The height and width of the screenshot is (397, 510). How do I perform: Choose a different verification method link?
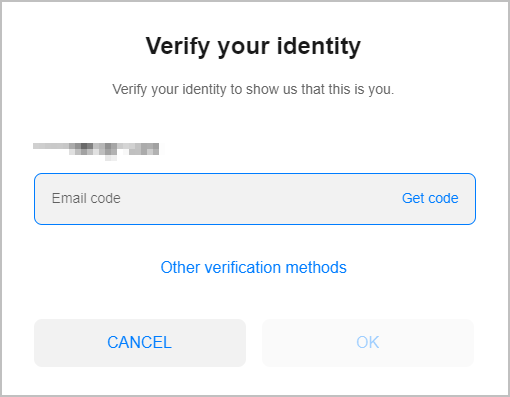(x=254, y=267)
